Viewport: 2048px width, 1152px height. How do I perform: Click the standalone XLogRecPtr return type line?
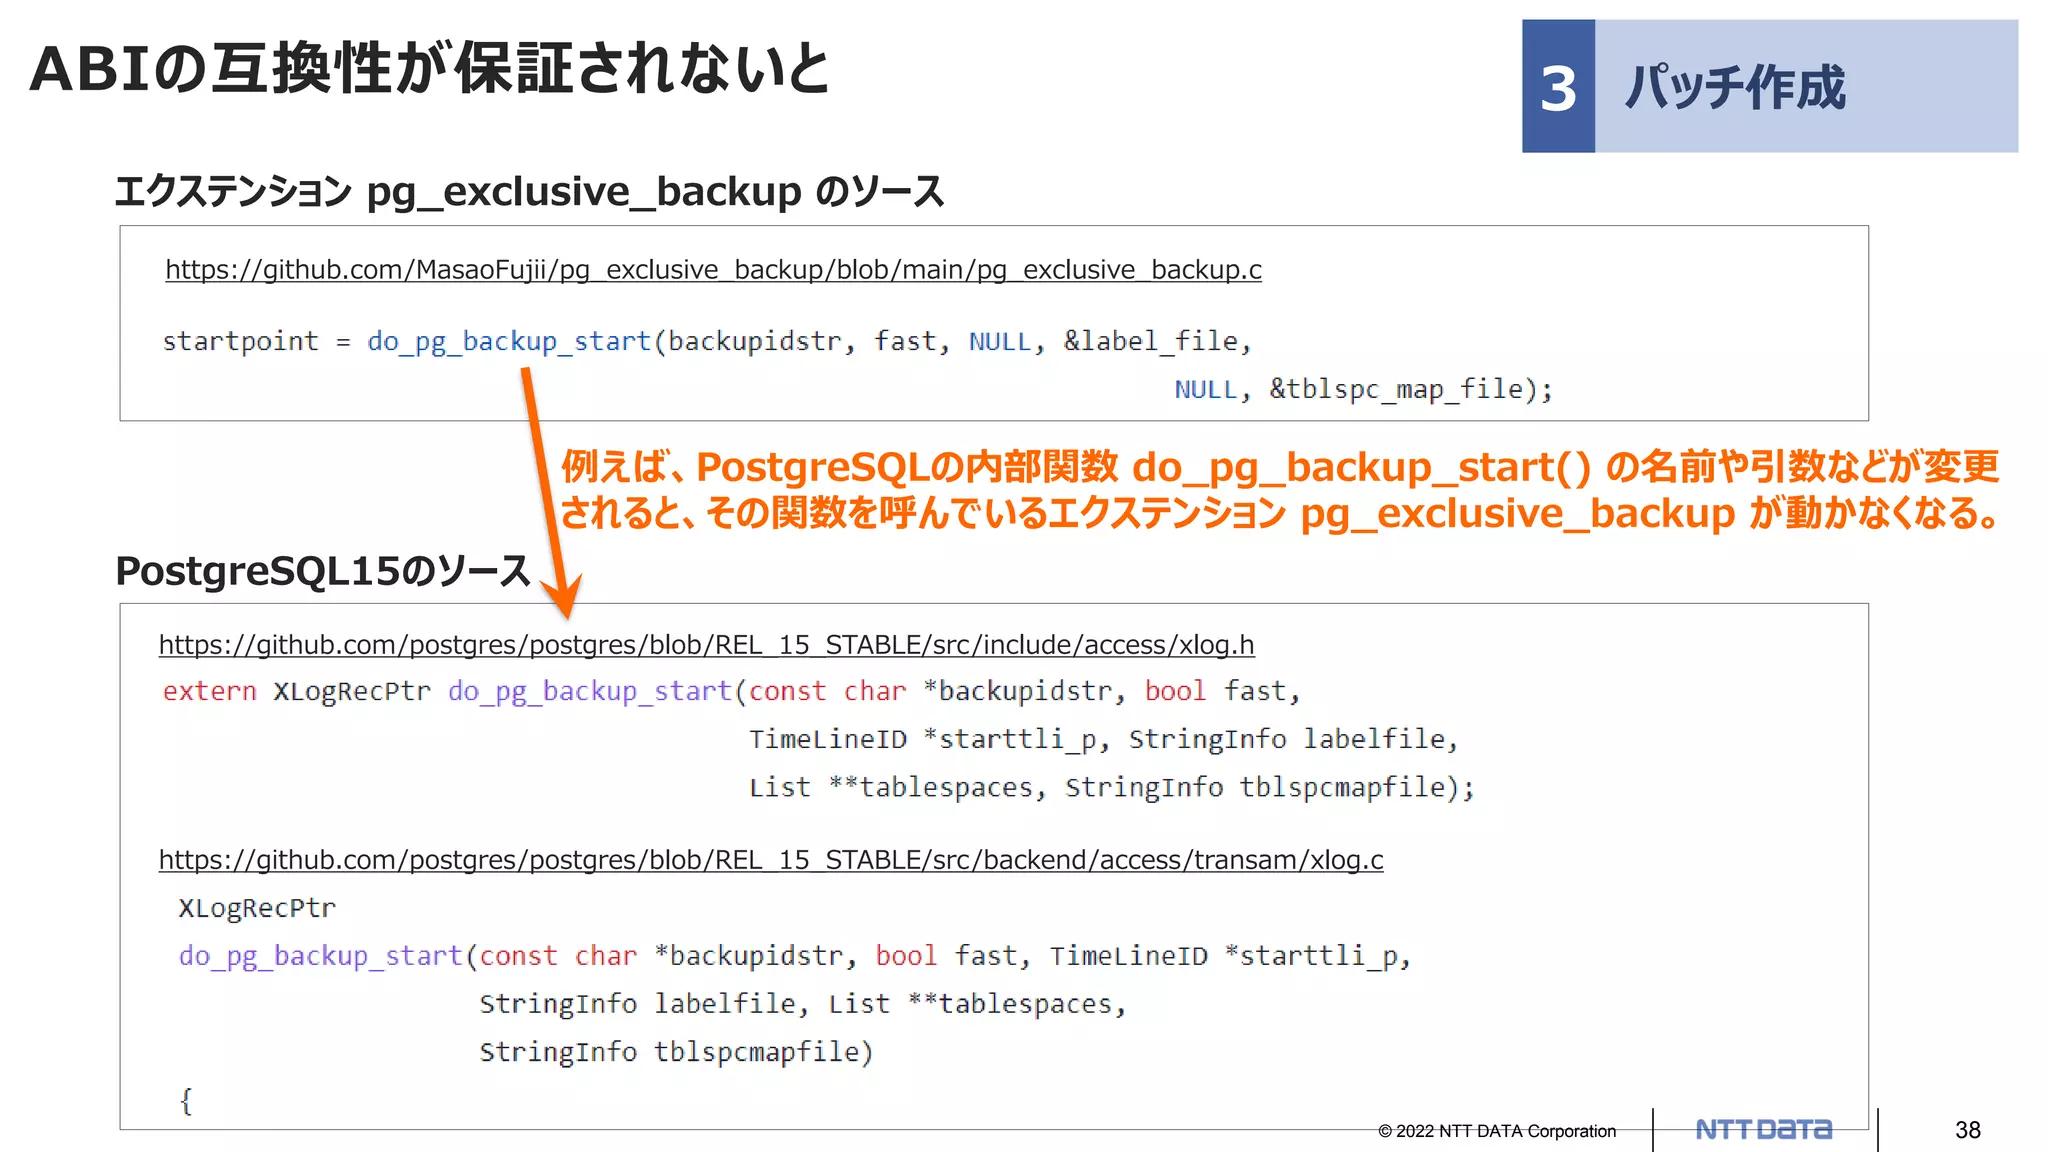coord(257,908)
